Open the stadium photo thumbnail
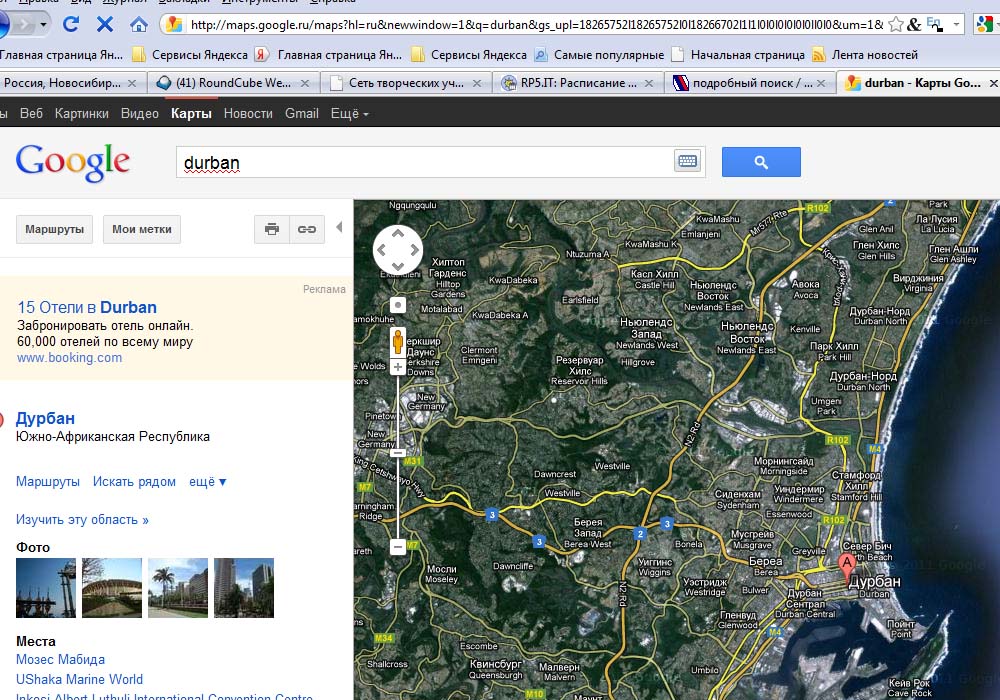This screenshot has height=700, width=1000. 112,588
